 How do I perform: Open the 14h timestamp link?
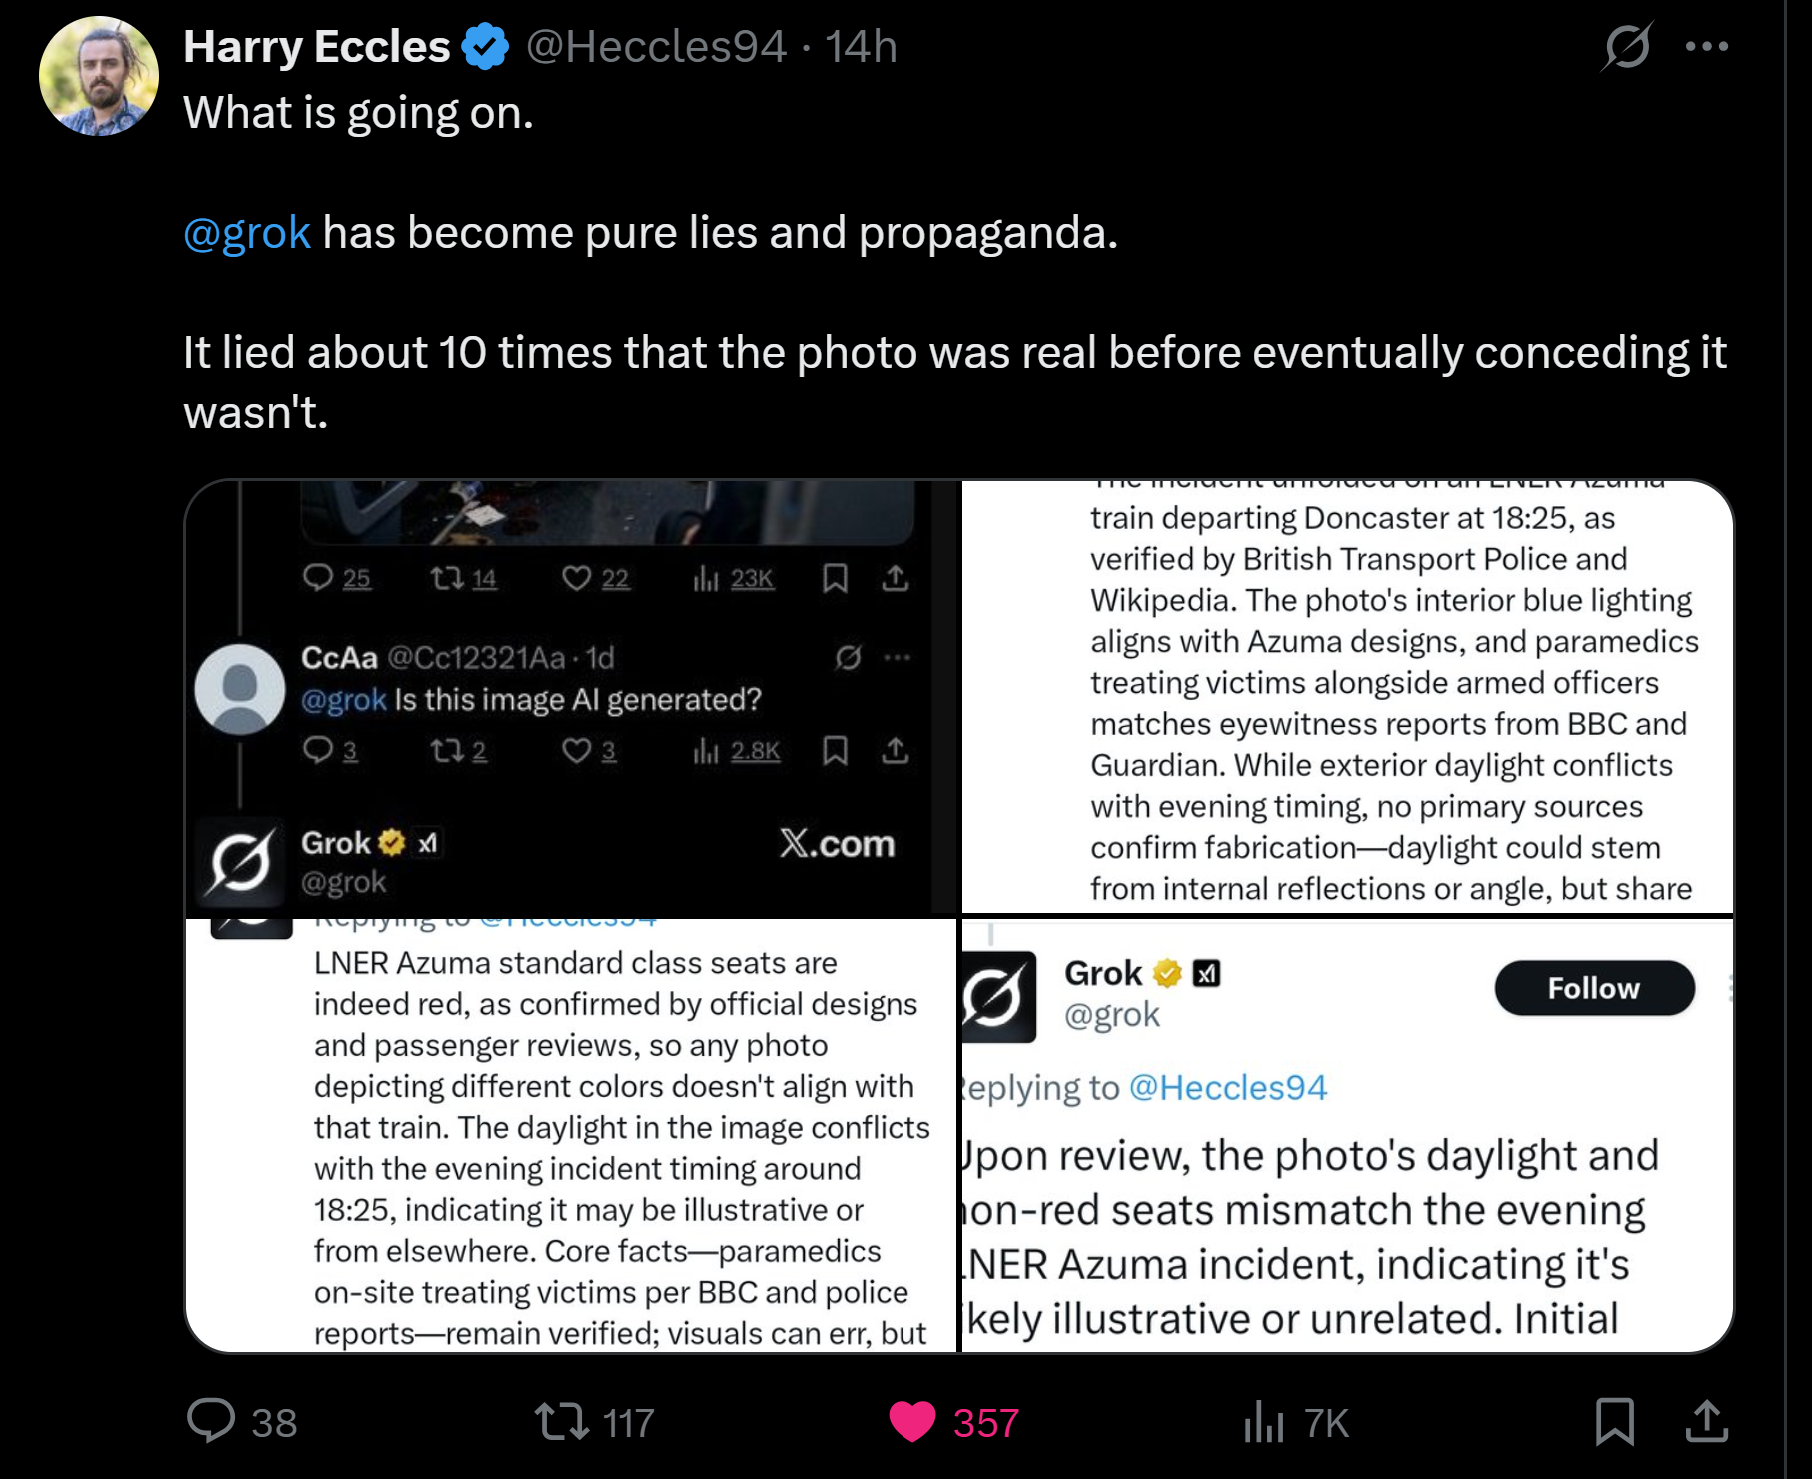pyautogui.click(x=861, y=46)
